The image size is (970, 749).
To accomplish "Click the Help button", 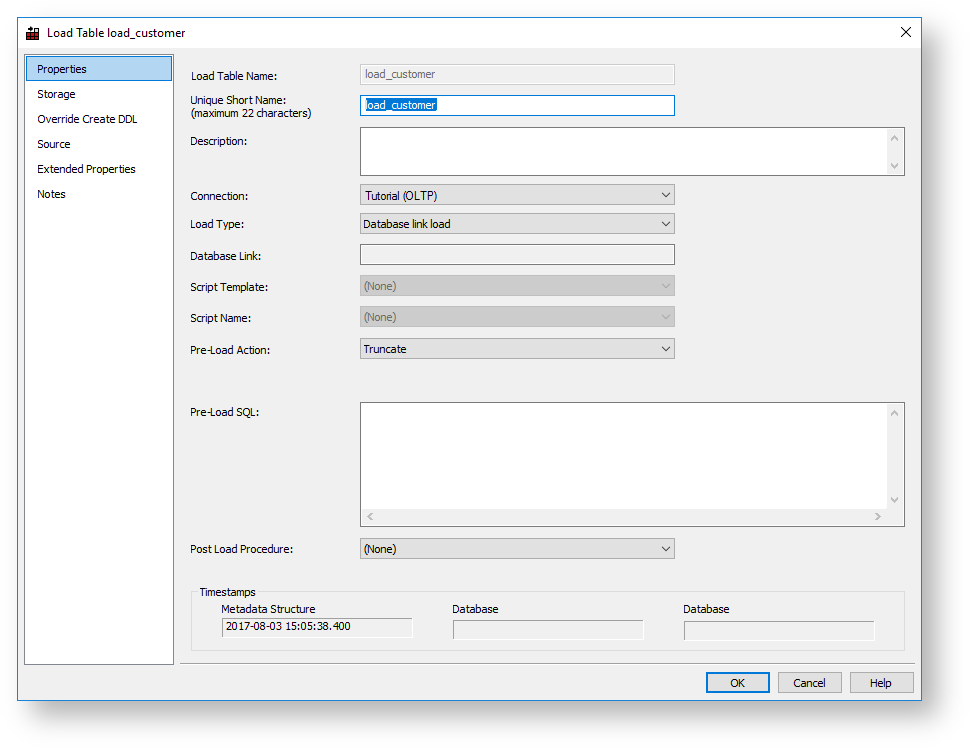I will 881,683.
